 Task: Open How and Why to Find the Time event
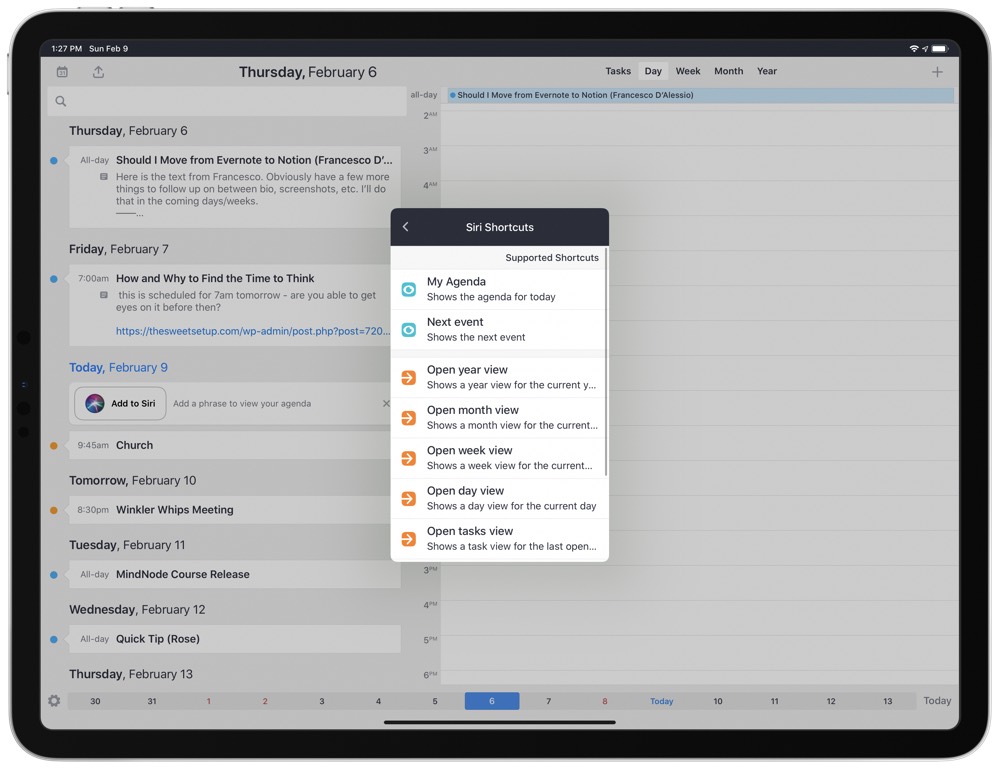[235, 305]
